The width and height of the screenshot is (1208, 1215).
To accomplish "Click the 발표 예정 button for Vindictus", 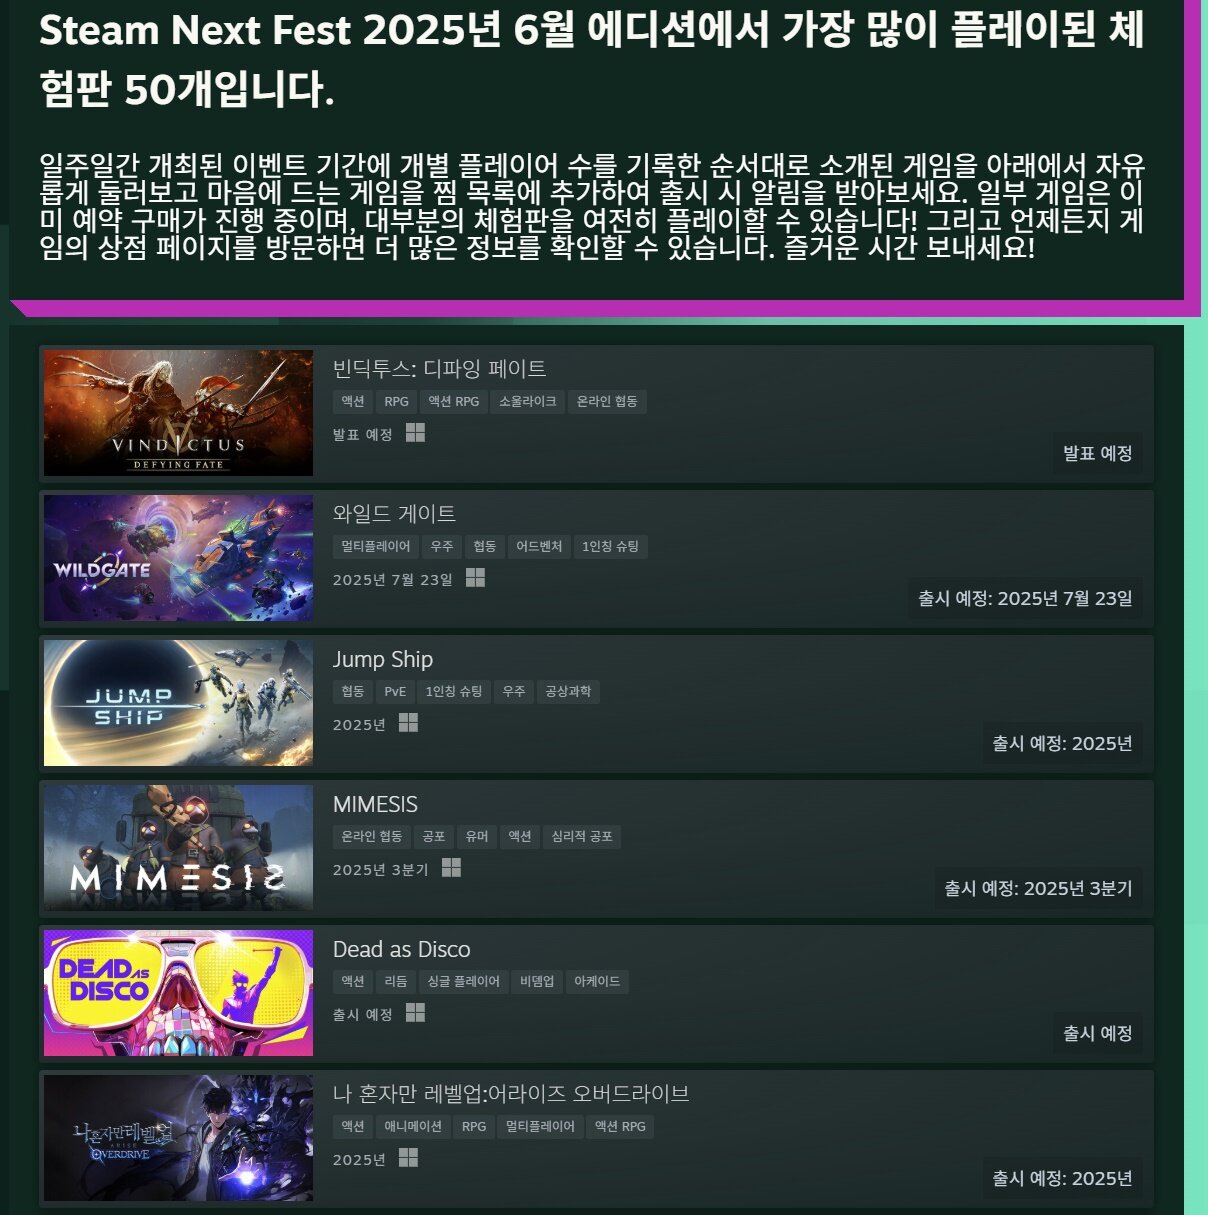I will [x=1097, y=453].
